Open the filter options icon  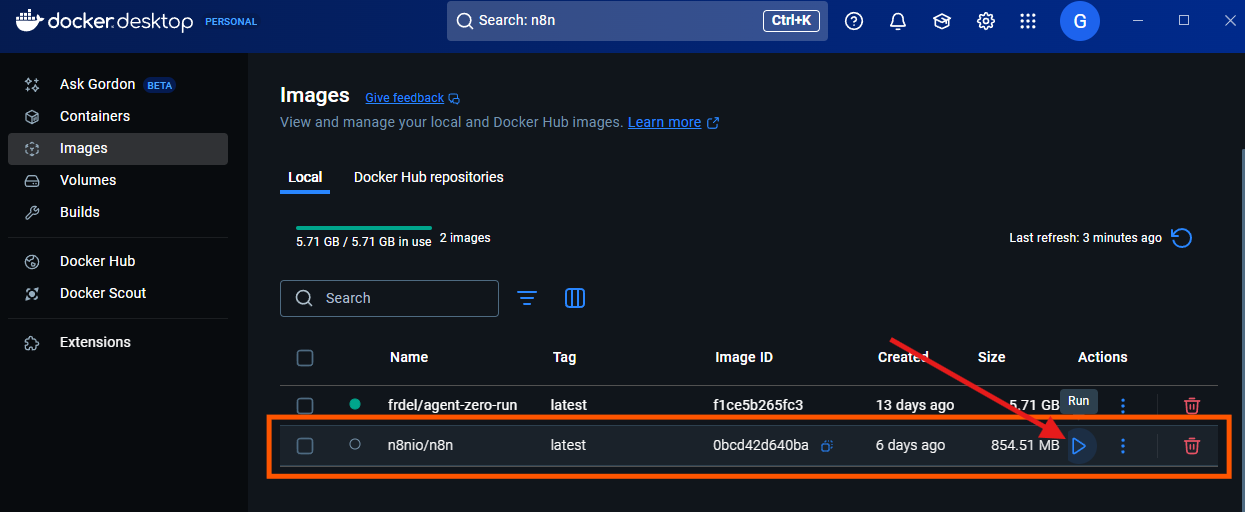pos(527,298)
